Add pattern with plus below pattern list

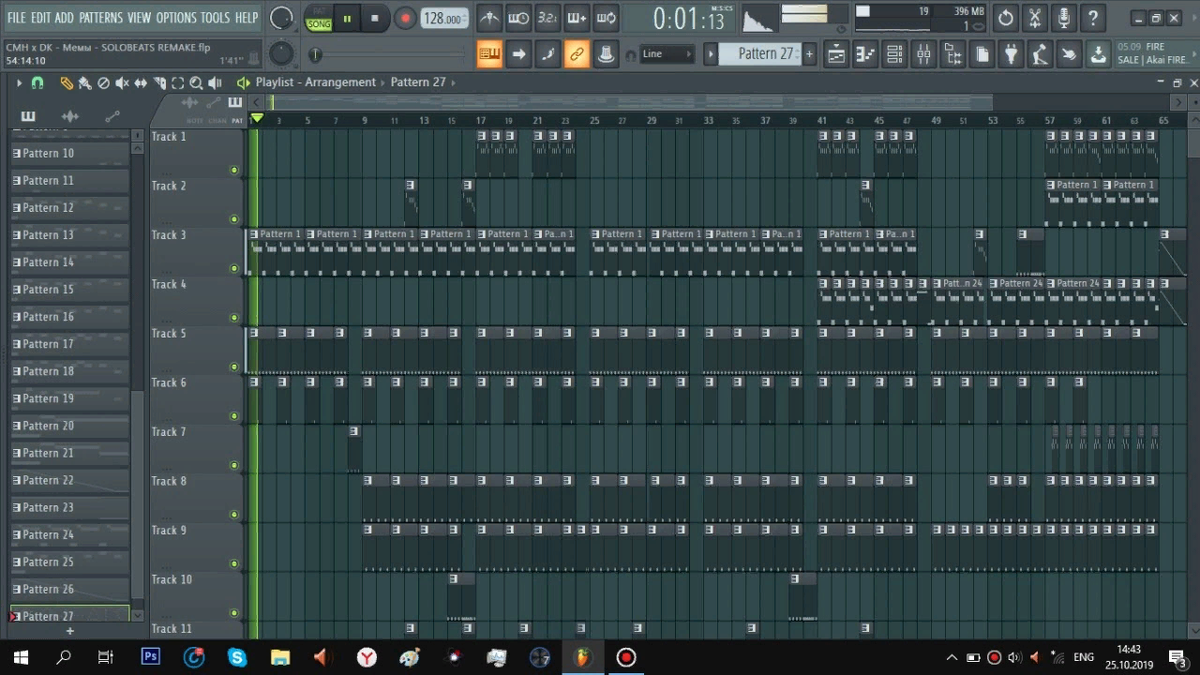click(x=70, y=631)
